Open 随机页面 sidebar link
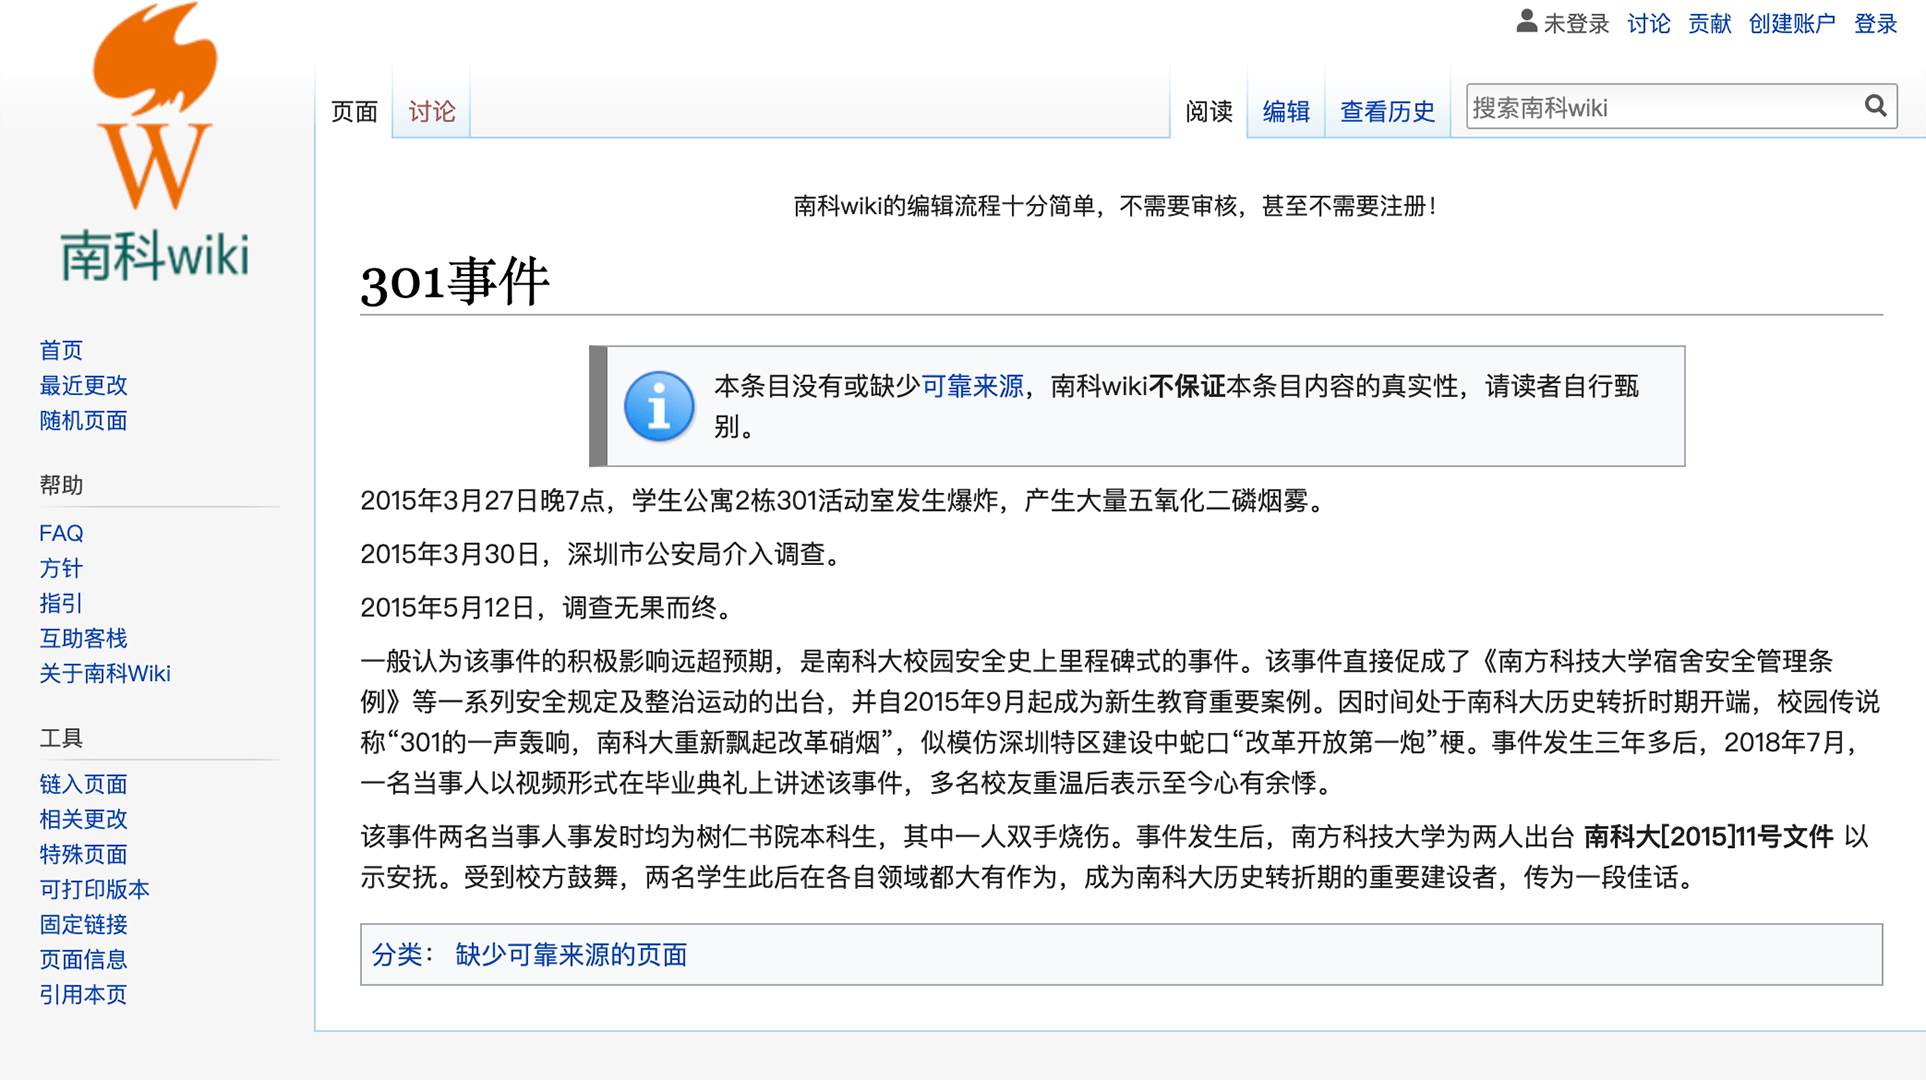The image size is (1926, 1080). (x=83, y=420)
